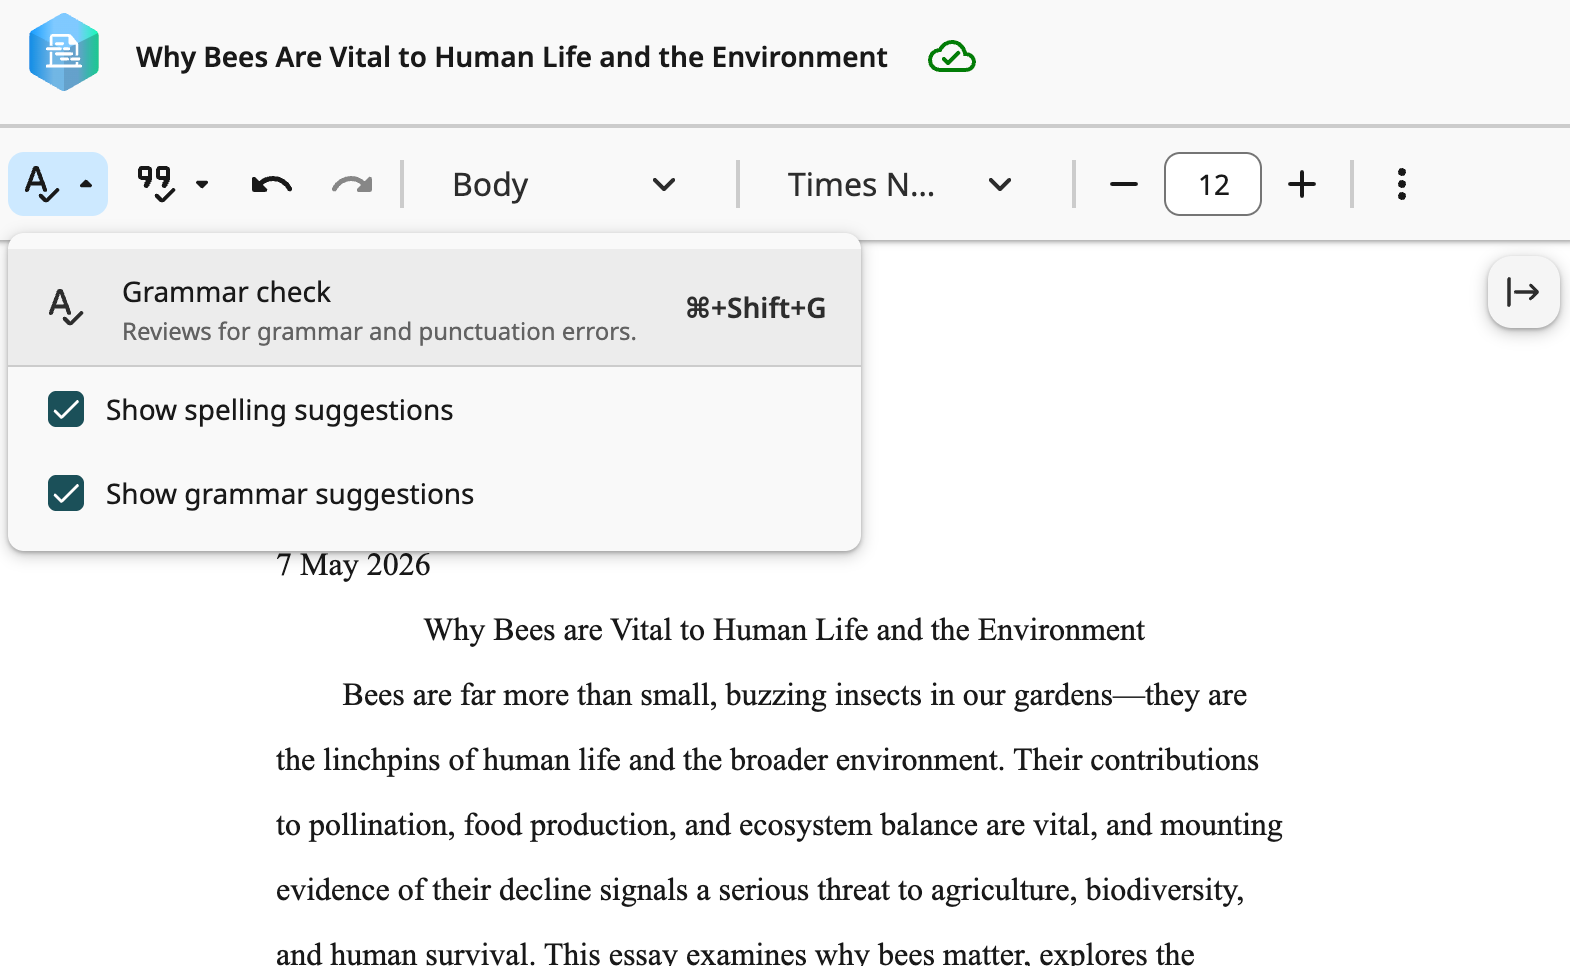Click the document app logo icon
The image size is (1570, 966).
(x=64, y=52)
